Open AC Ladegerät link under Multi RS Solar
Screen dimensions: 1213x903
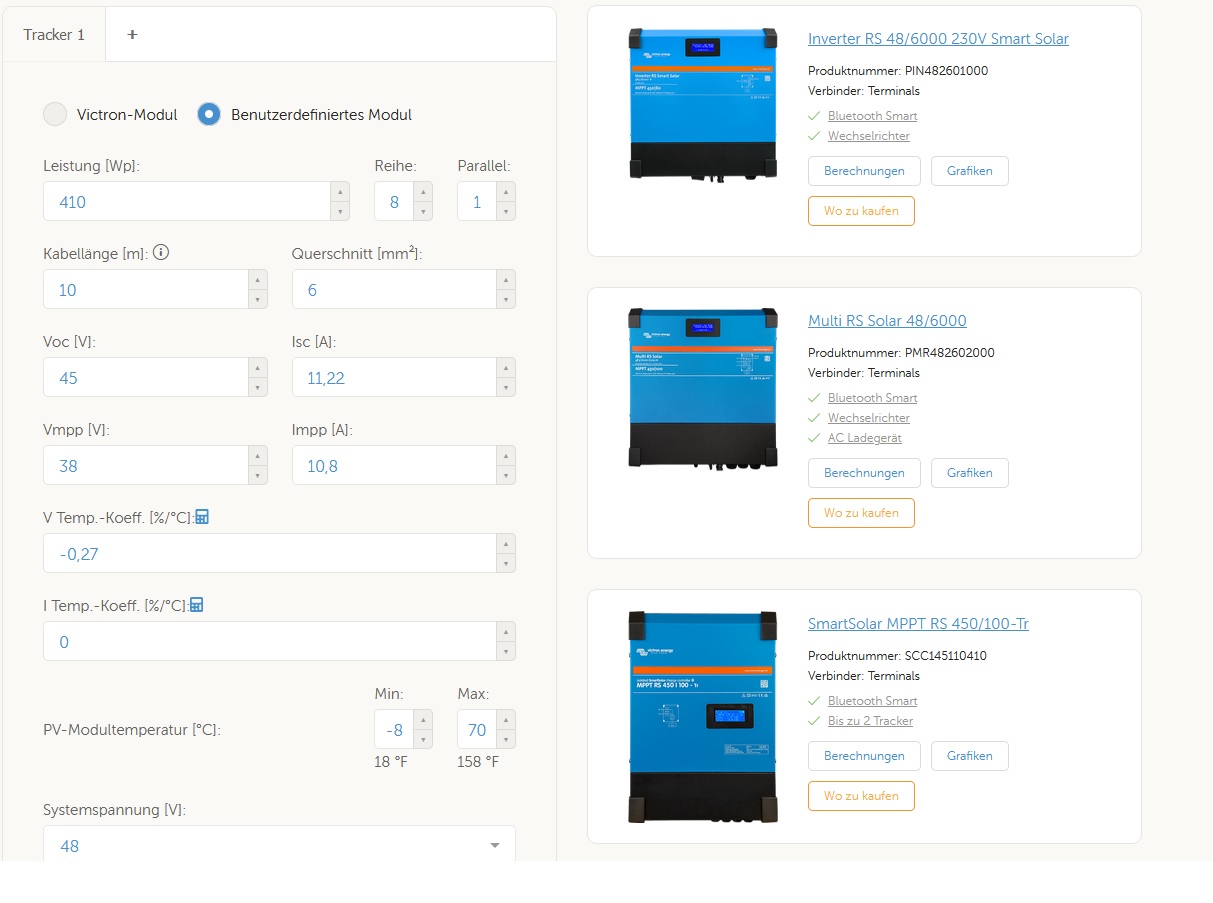[864, 438]
